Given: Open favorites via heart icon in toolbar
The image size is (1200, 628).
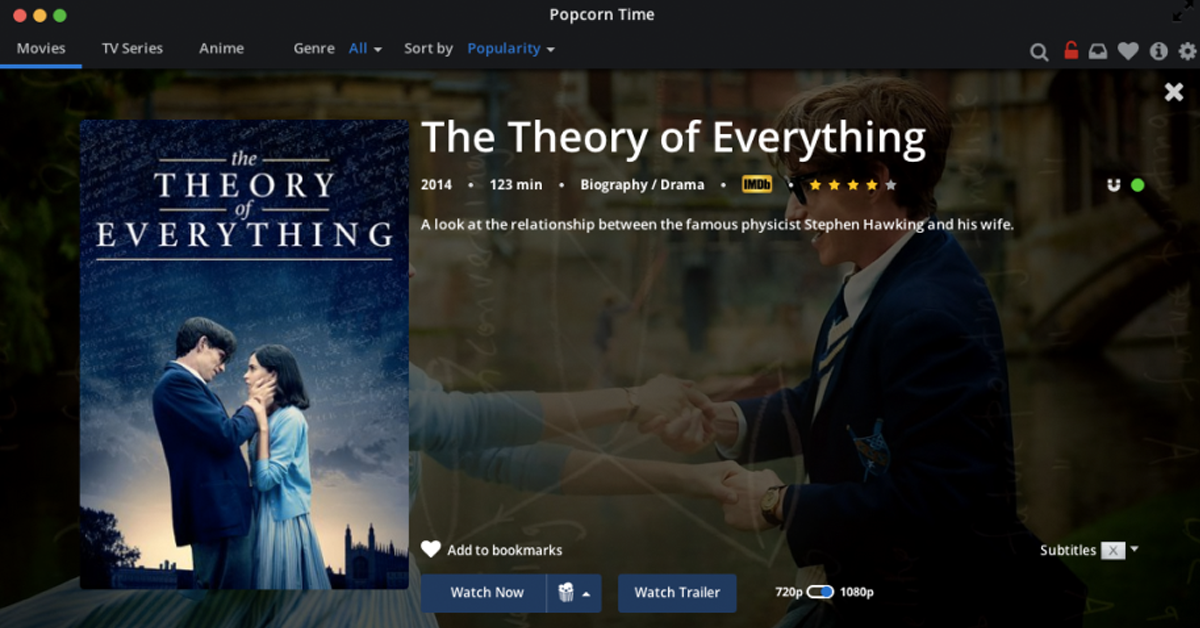Looking at the screenshot, I should [x=1128, y=51].
